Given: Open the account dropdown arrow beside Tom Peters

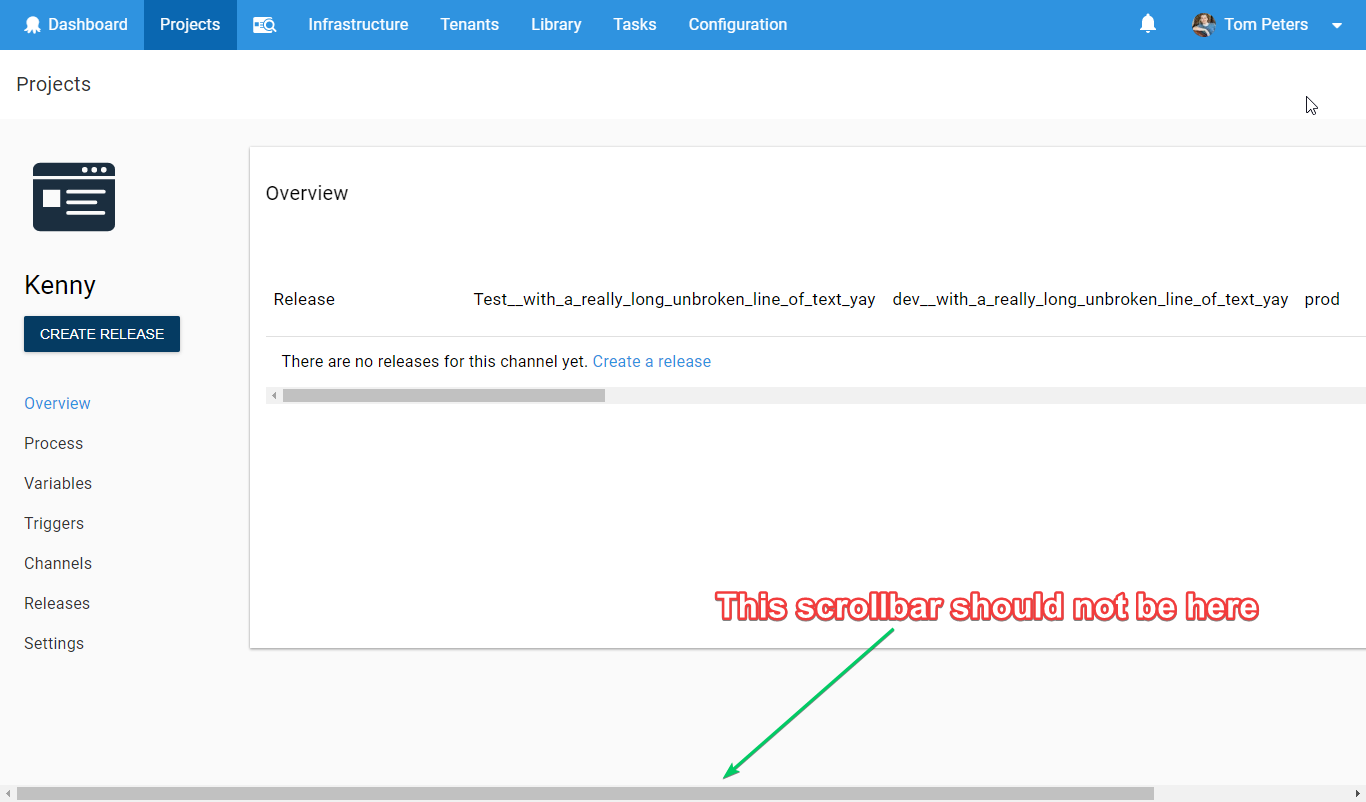Looking at the screenshot, I should (1337, 26).
